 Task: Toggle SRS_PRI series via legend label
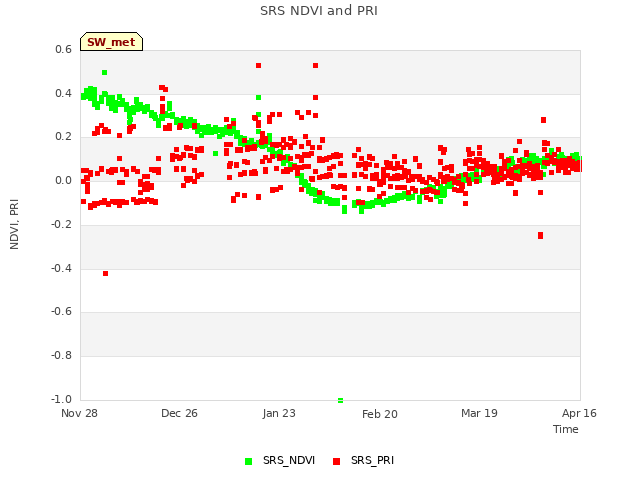pyautogui.click(x=372, y=460)
